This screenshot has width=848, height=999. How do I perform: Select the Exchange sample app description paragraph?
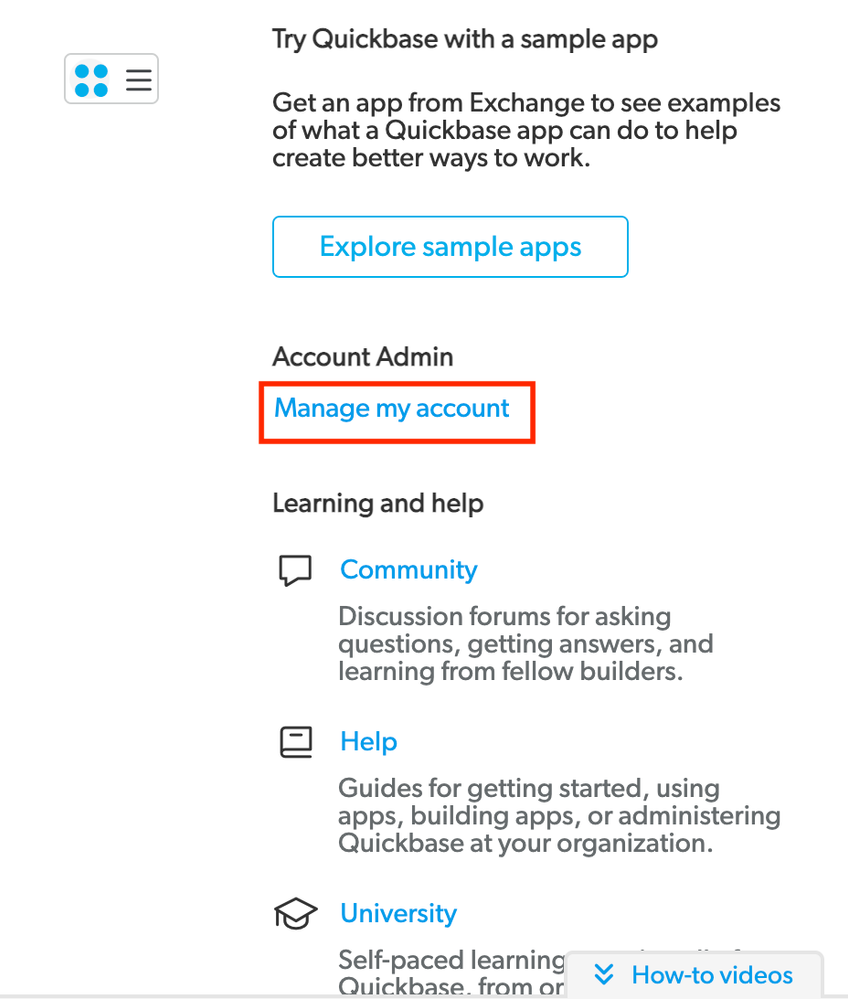pos(526,131)
